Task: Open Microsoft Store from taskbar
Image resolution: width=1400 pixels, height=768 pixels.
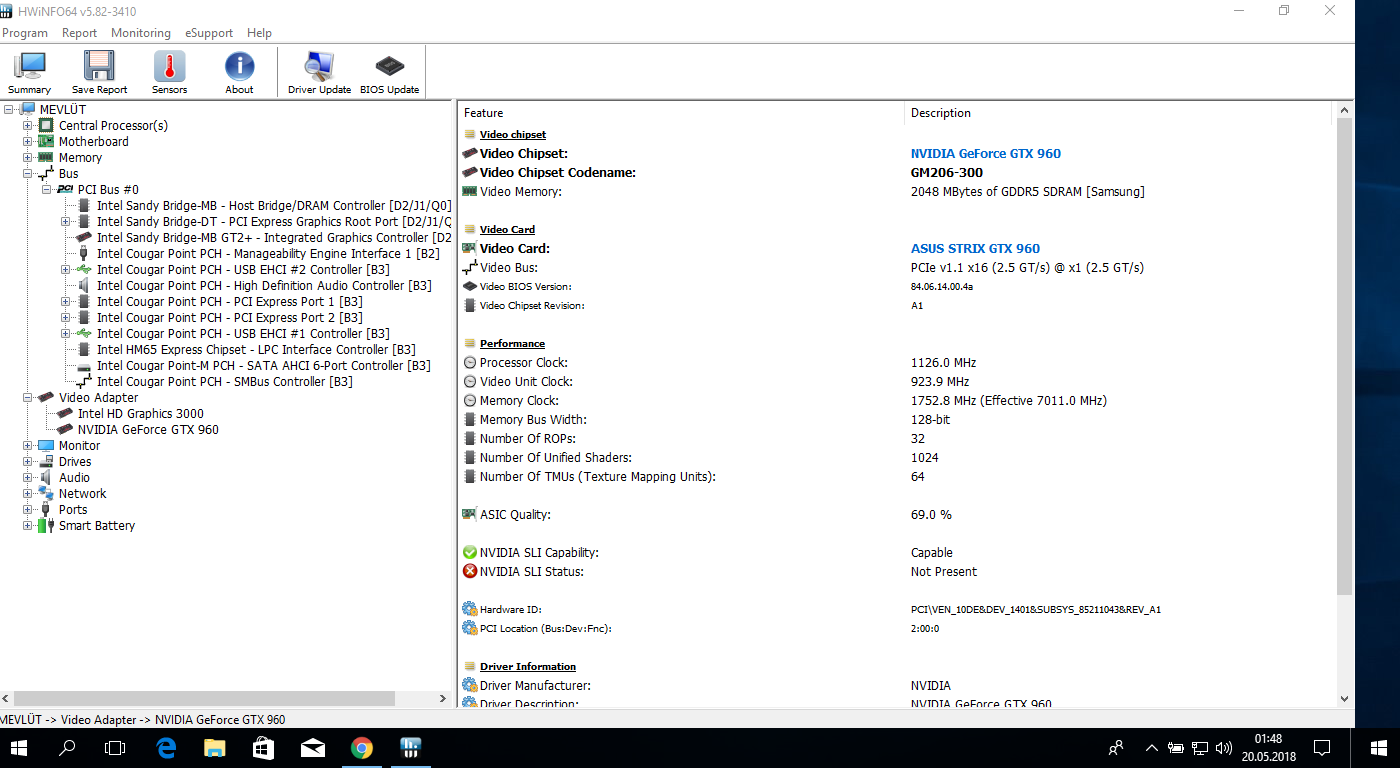Action: pyautogui.click(x=263, y=748)
